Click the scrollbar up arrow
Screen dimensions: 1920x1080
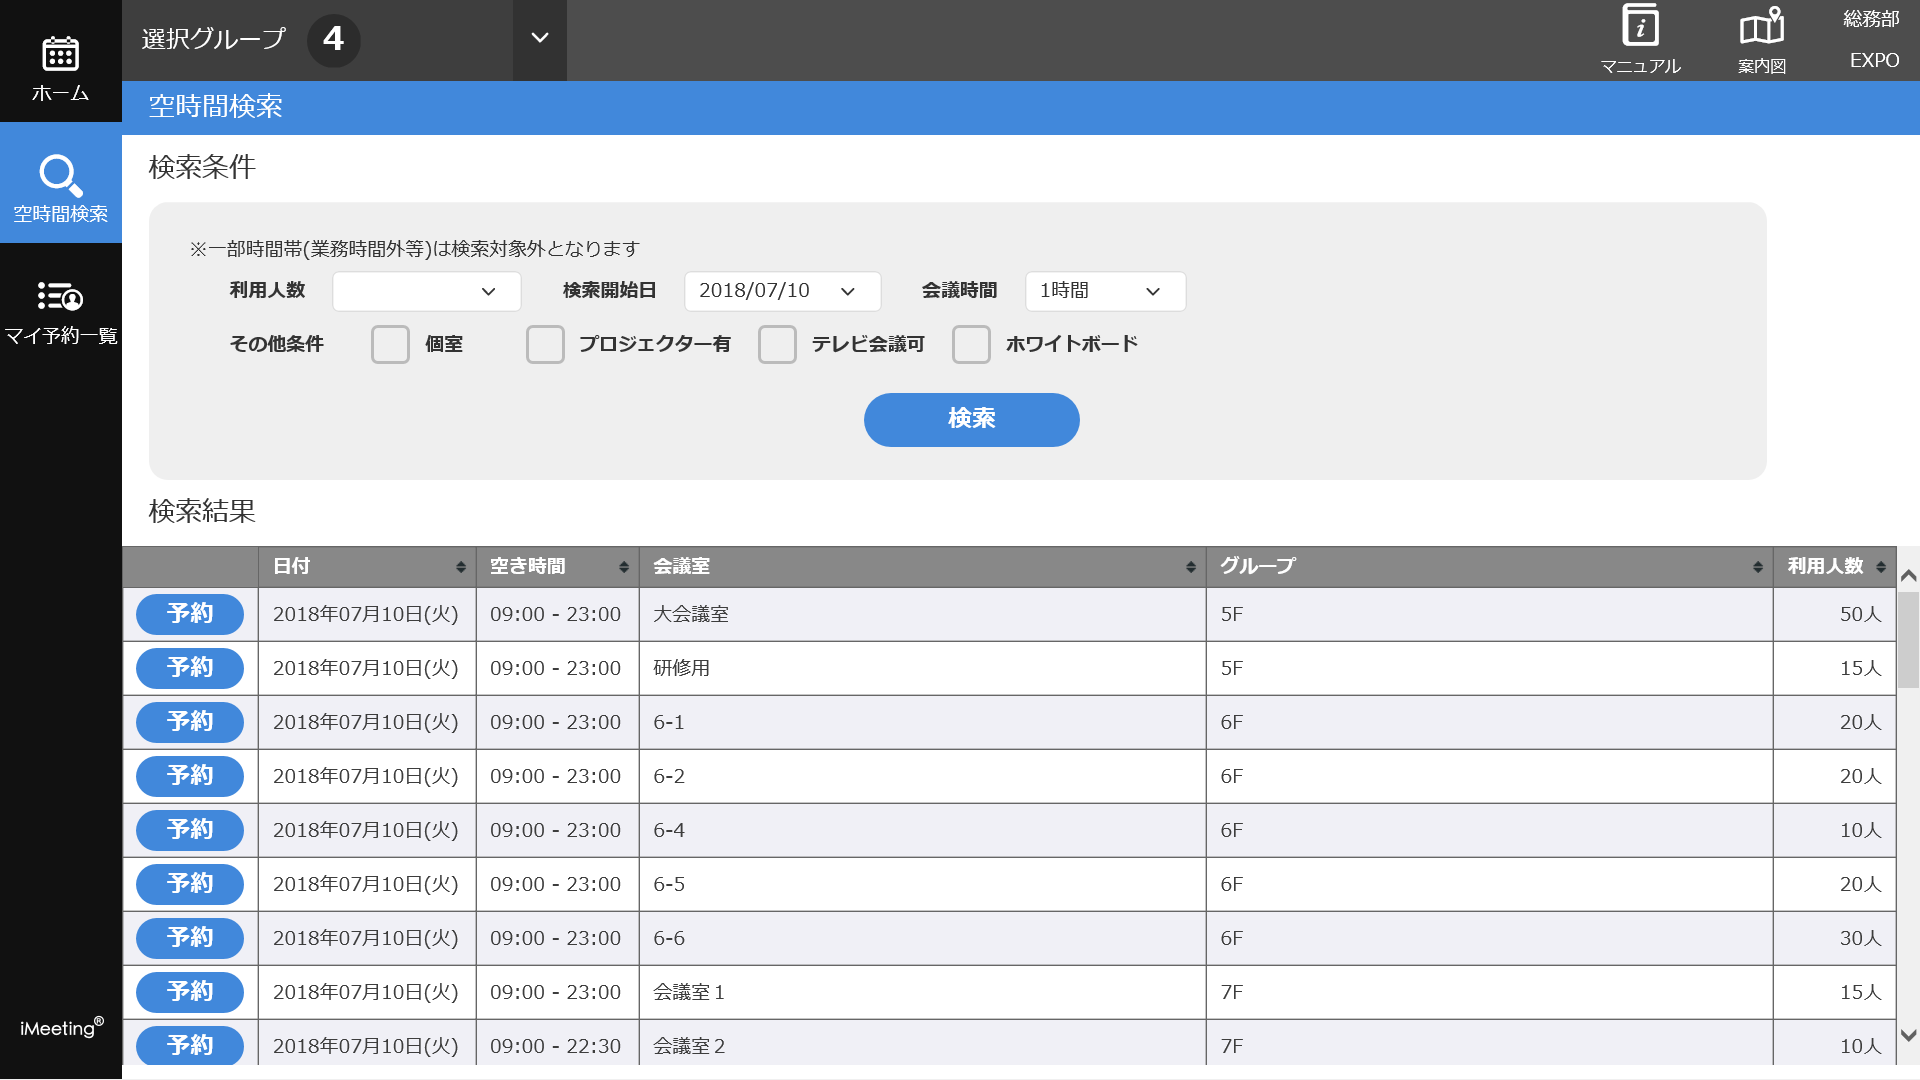1908,576
